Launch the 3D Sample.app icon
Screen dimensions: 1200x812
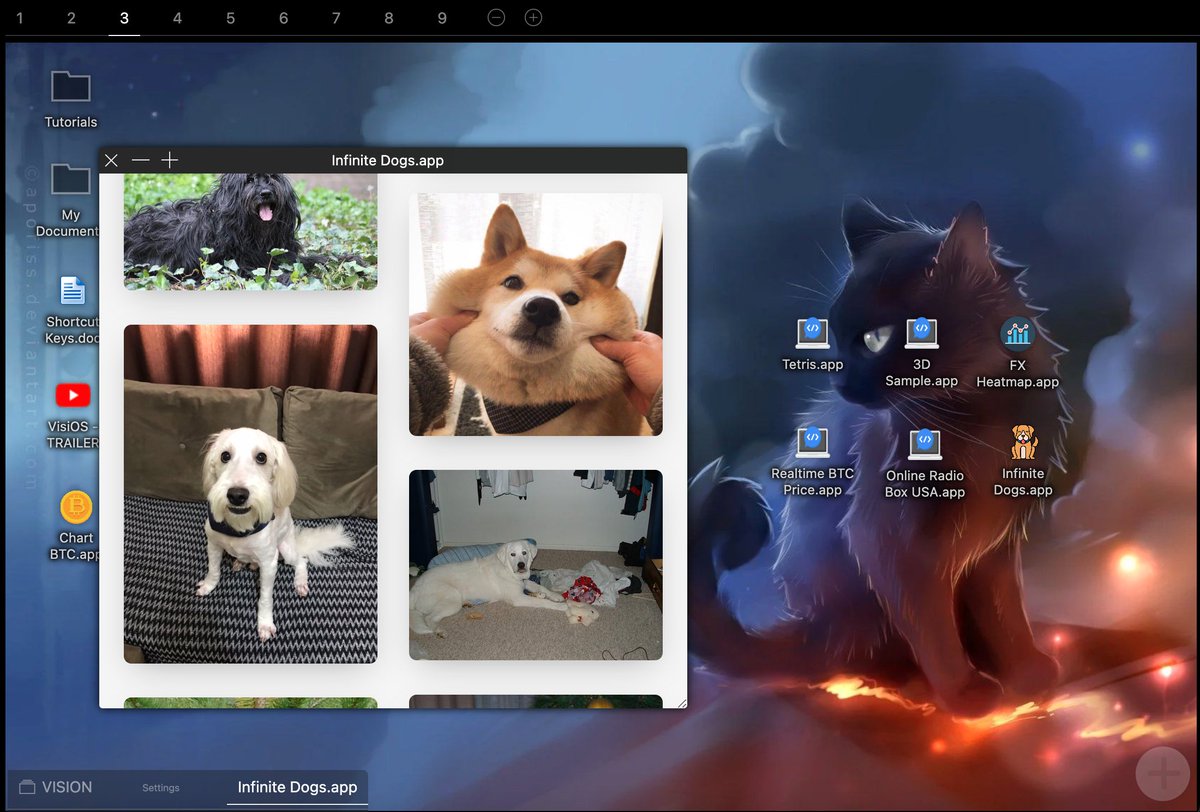[922, 334]
